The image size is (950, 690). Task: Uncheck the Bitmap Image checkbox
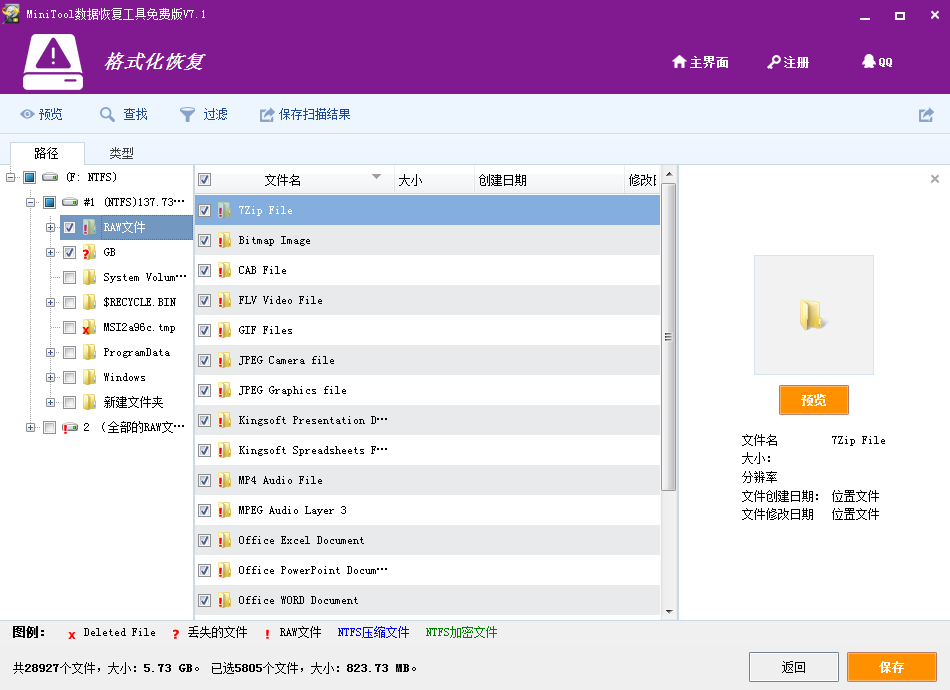205,241
